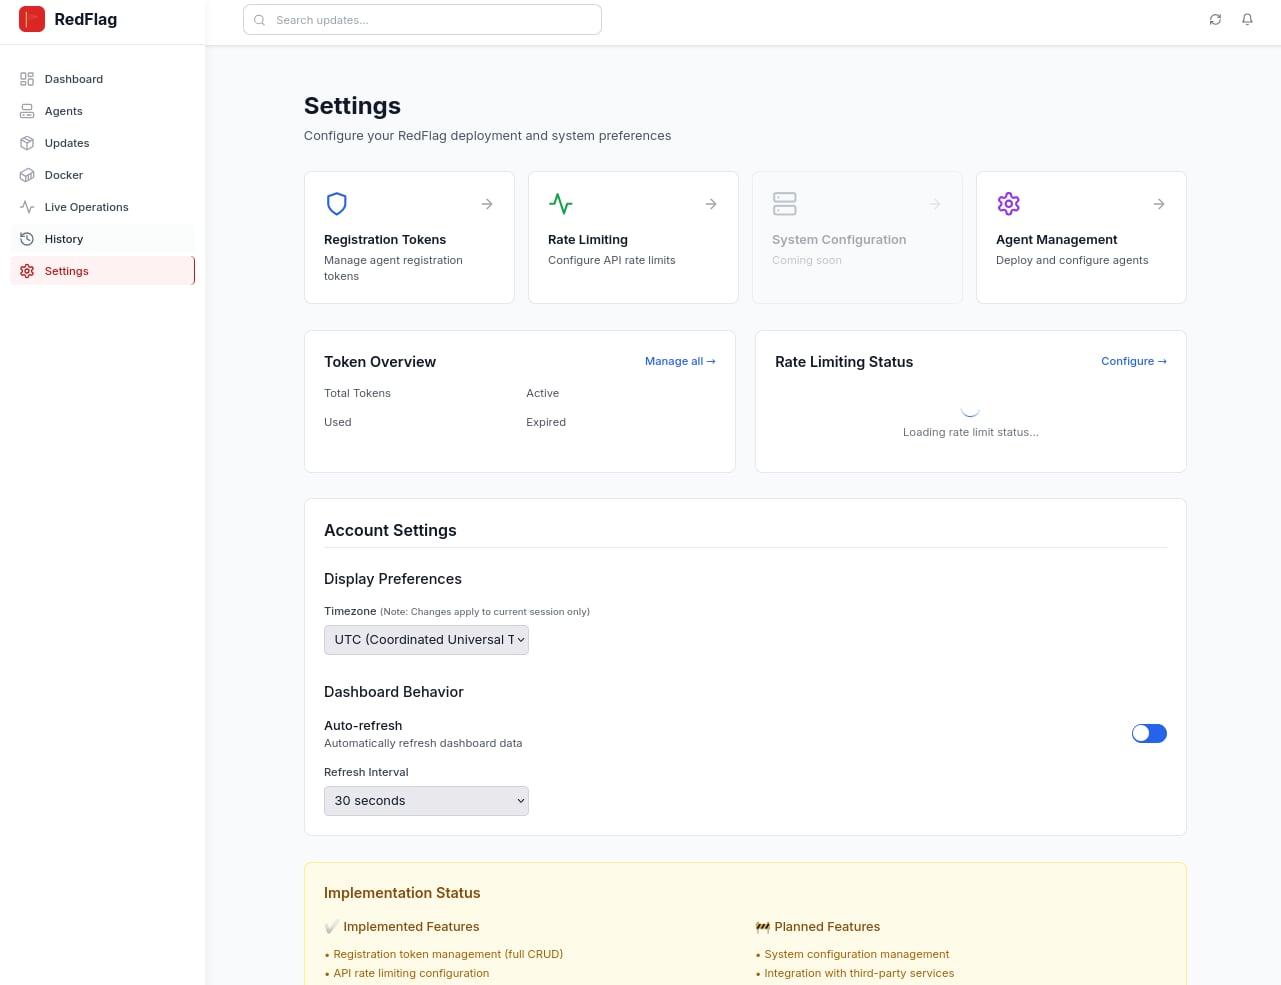This screenshot has height=985, width=1281.
Task: Open the Timezone dropdown
Action: click(426, 640)
